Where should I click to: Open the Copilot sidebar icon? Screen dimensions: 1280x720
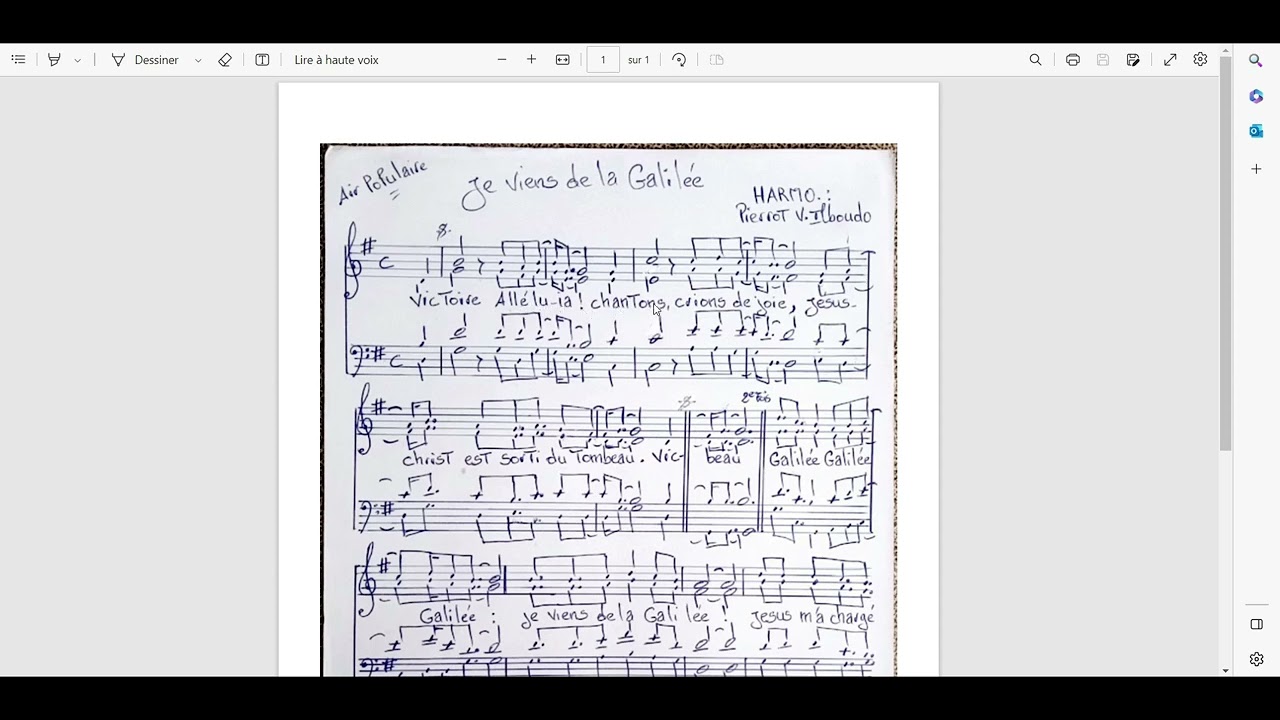1256,96
